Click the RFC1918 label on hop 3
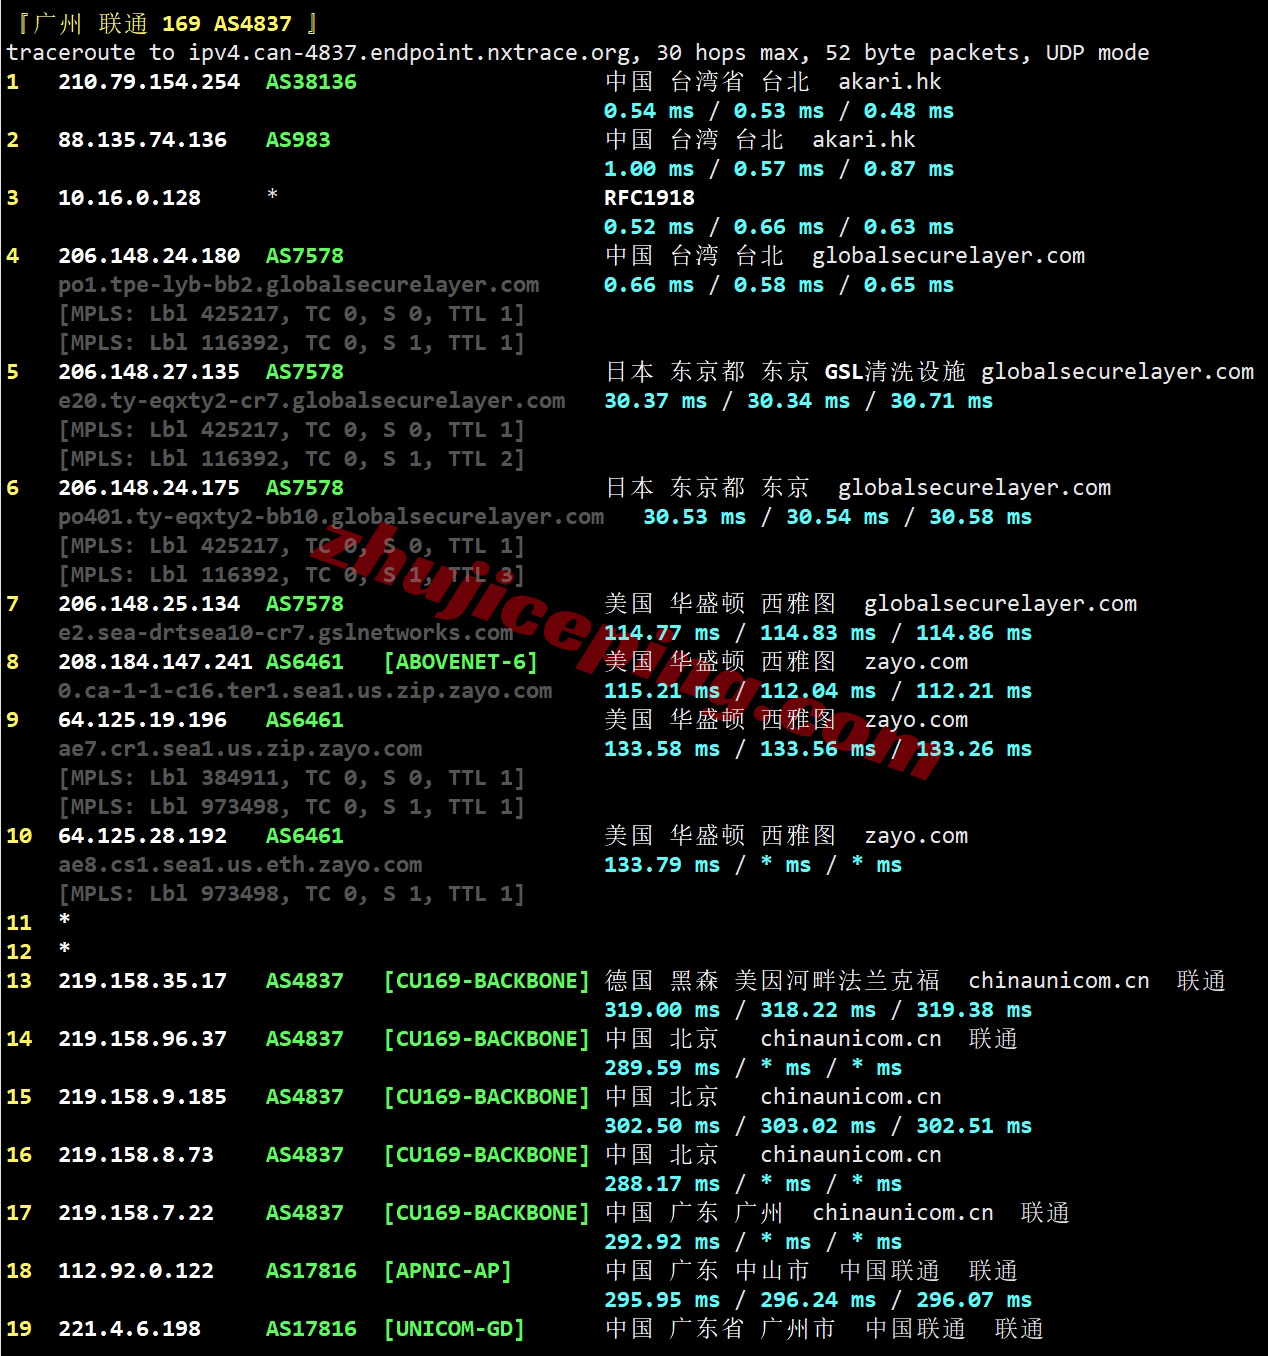 [649, 198]
